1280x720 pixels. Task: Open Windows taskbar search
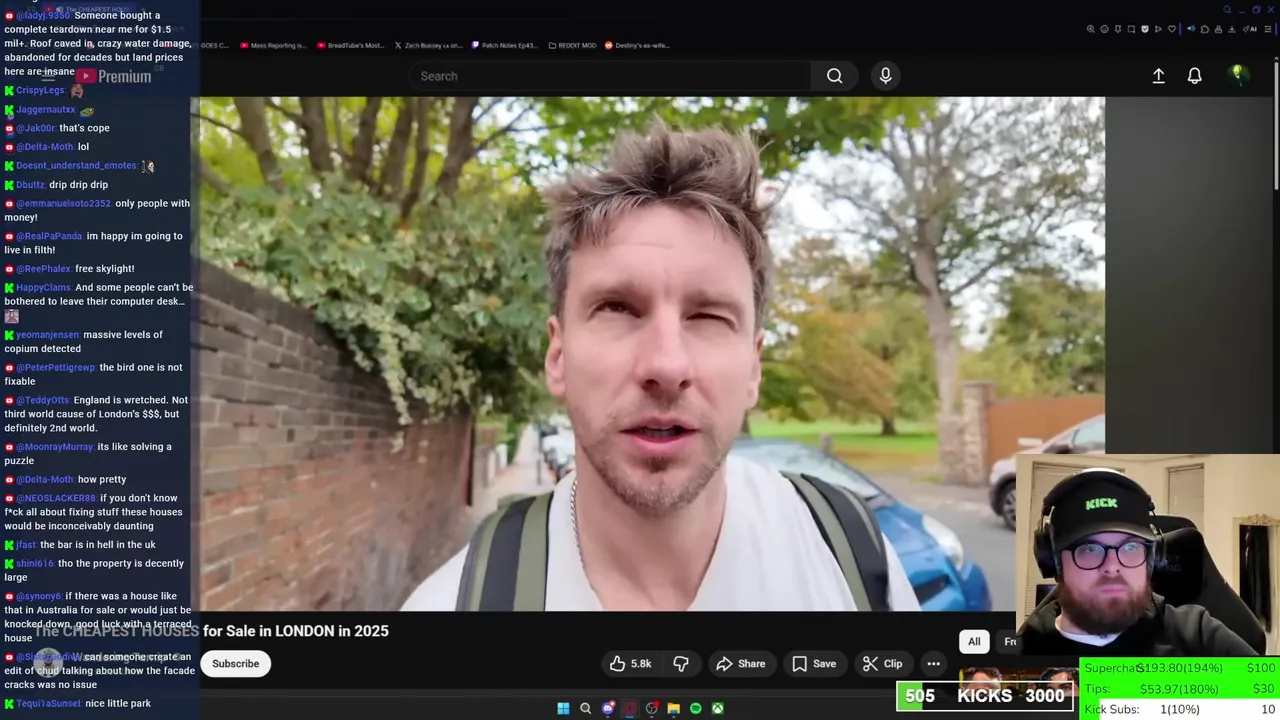click(586, 708)
